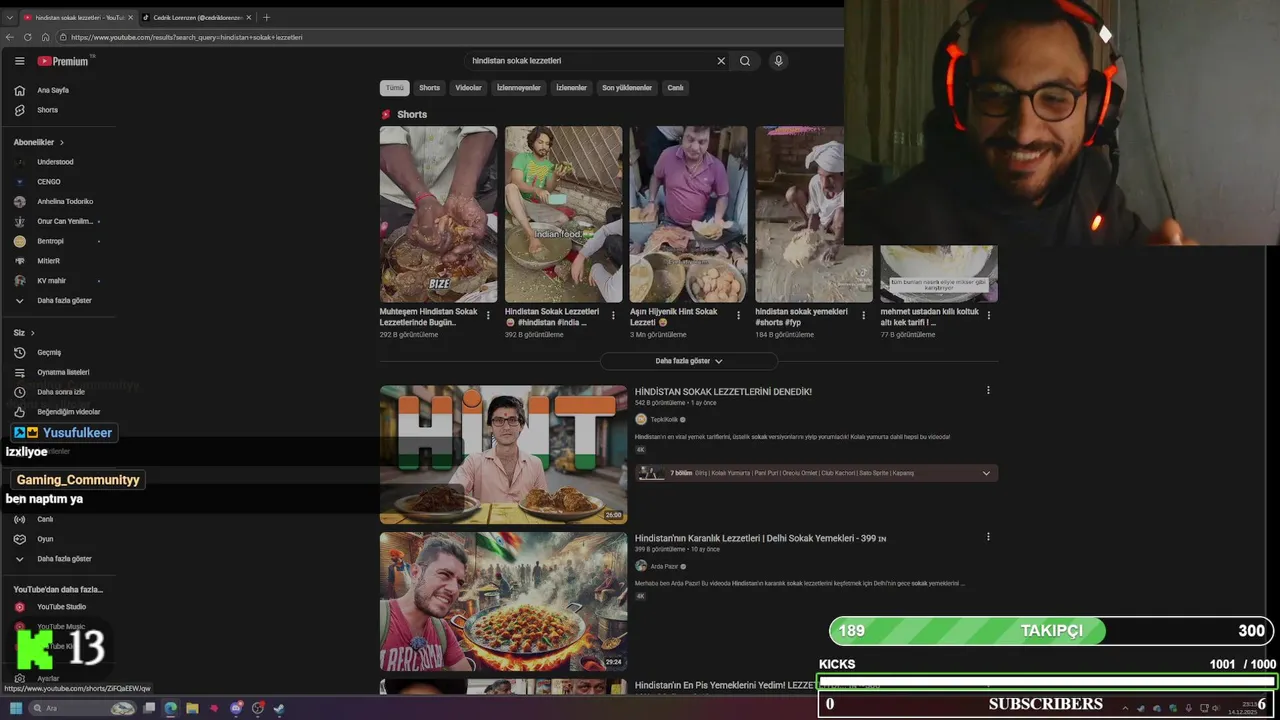
Task: Expand the Siz section header
Action: [24, 332]
